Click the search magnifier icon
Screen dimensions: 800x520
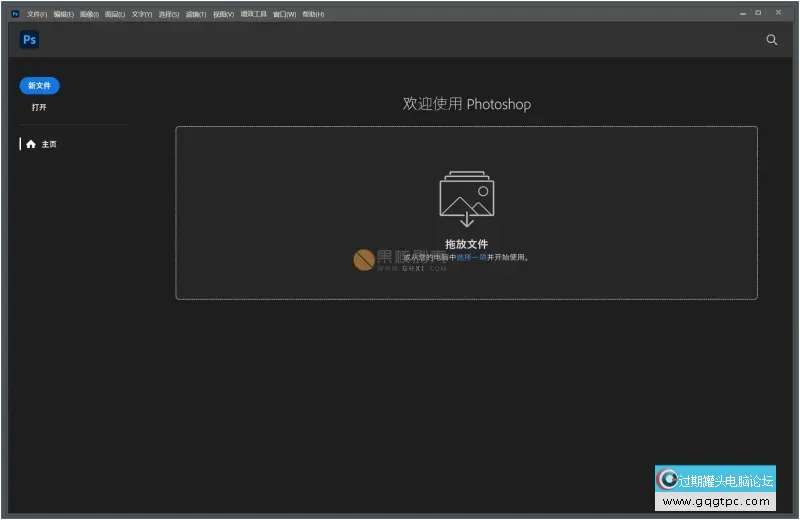(x=771, y=40)
